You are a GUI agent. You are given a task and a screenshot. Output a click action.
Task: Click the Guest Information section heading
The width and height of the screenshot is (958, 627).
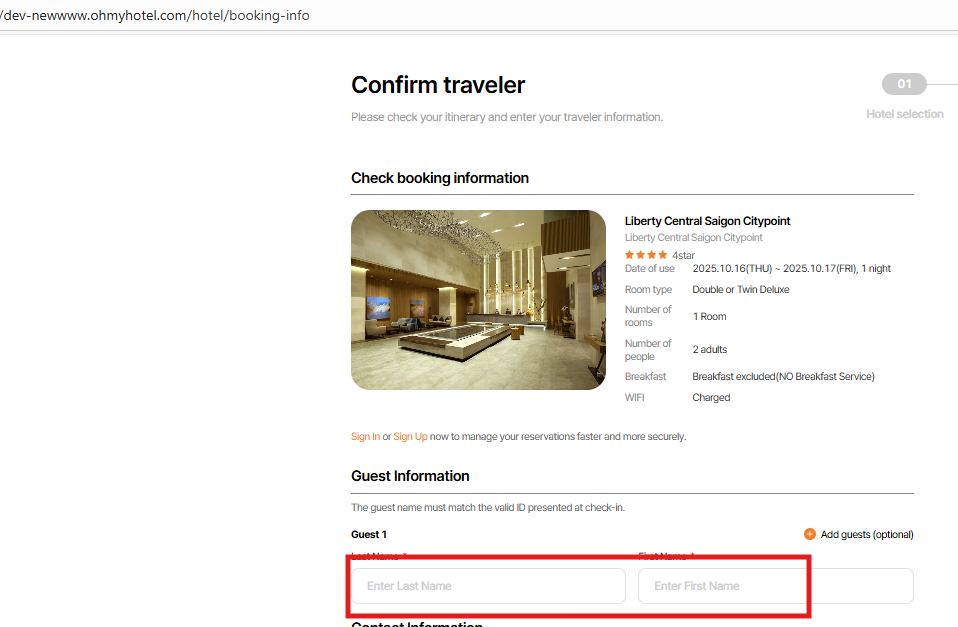pyautogui.click(x=410, y=476)
